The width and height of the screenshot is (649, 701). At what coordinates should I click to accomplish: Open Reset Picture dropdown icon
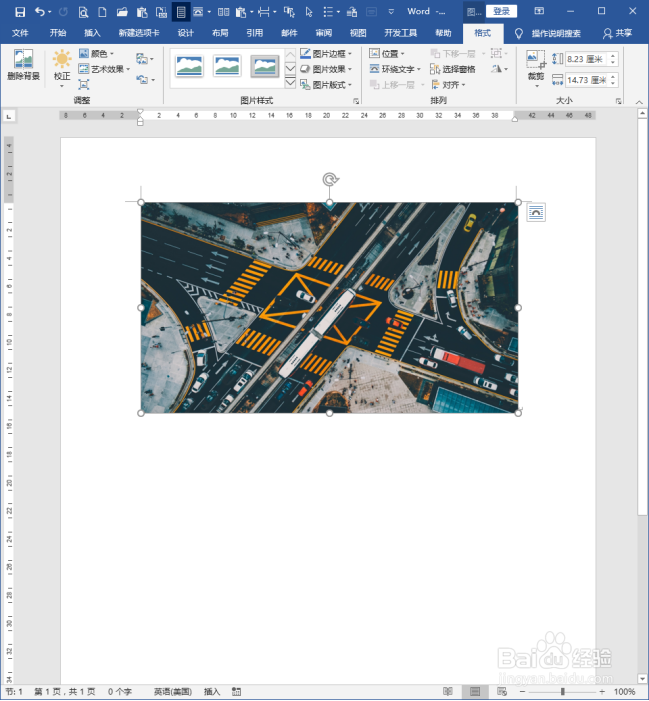(x=145, y=80)
